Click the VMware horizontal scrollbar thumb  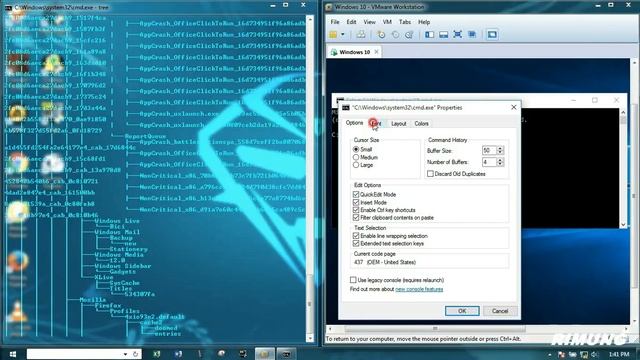[x=435, y=329]
